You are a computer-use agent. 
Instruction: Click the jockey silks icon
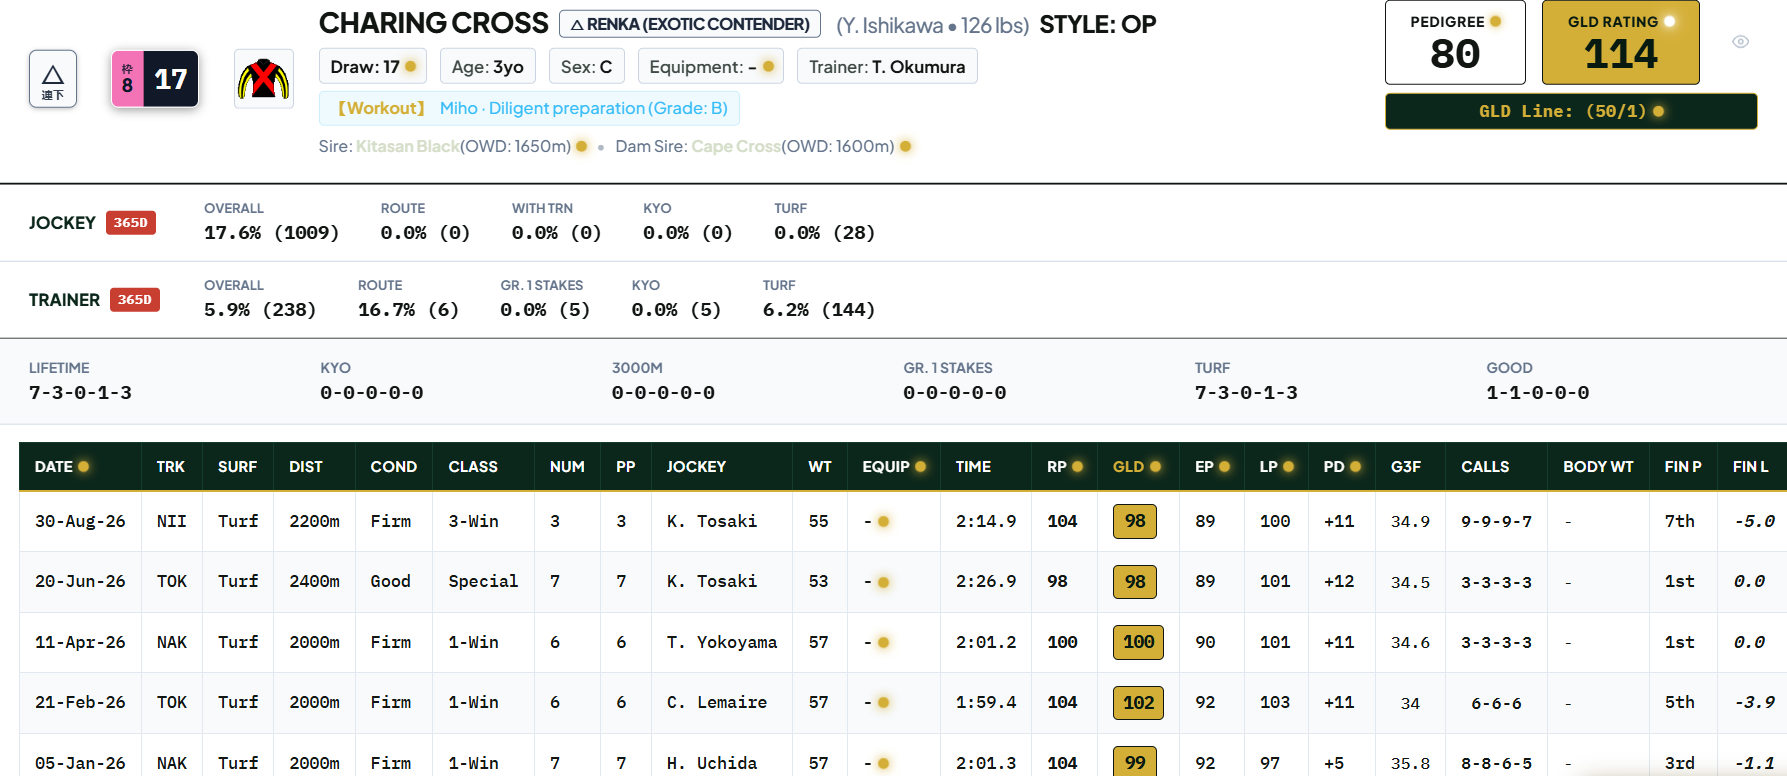click(263, 79)
